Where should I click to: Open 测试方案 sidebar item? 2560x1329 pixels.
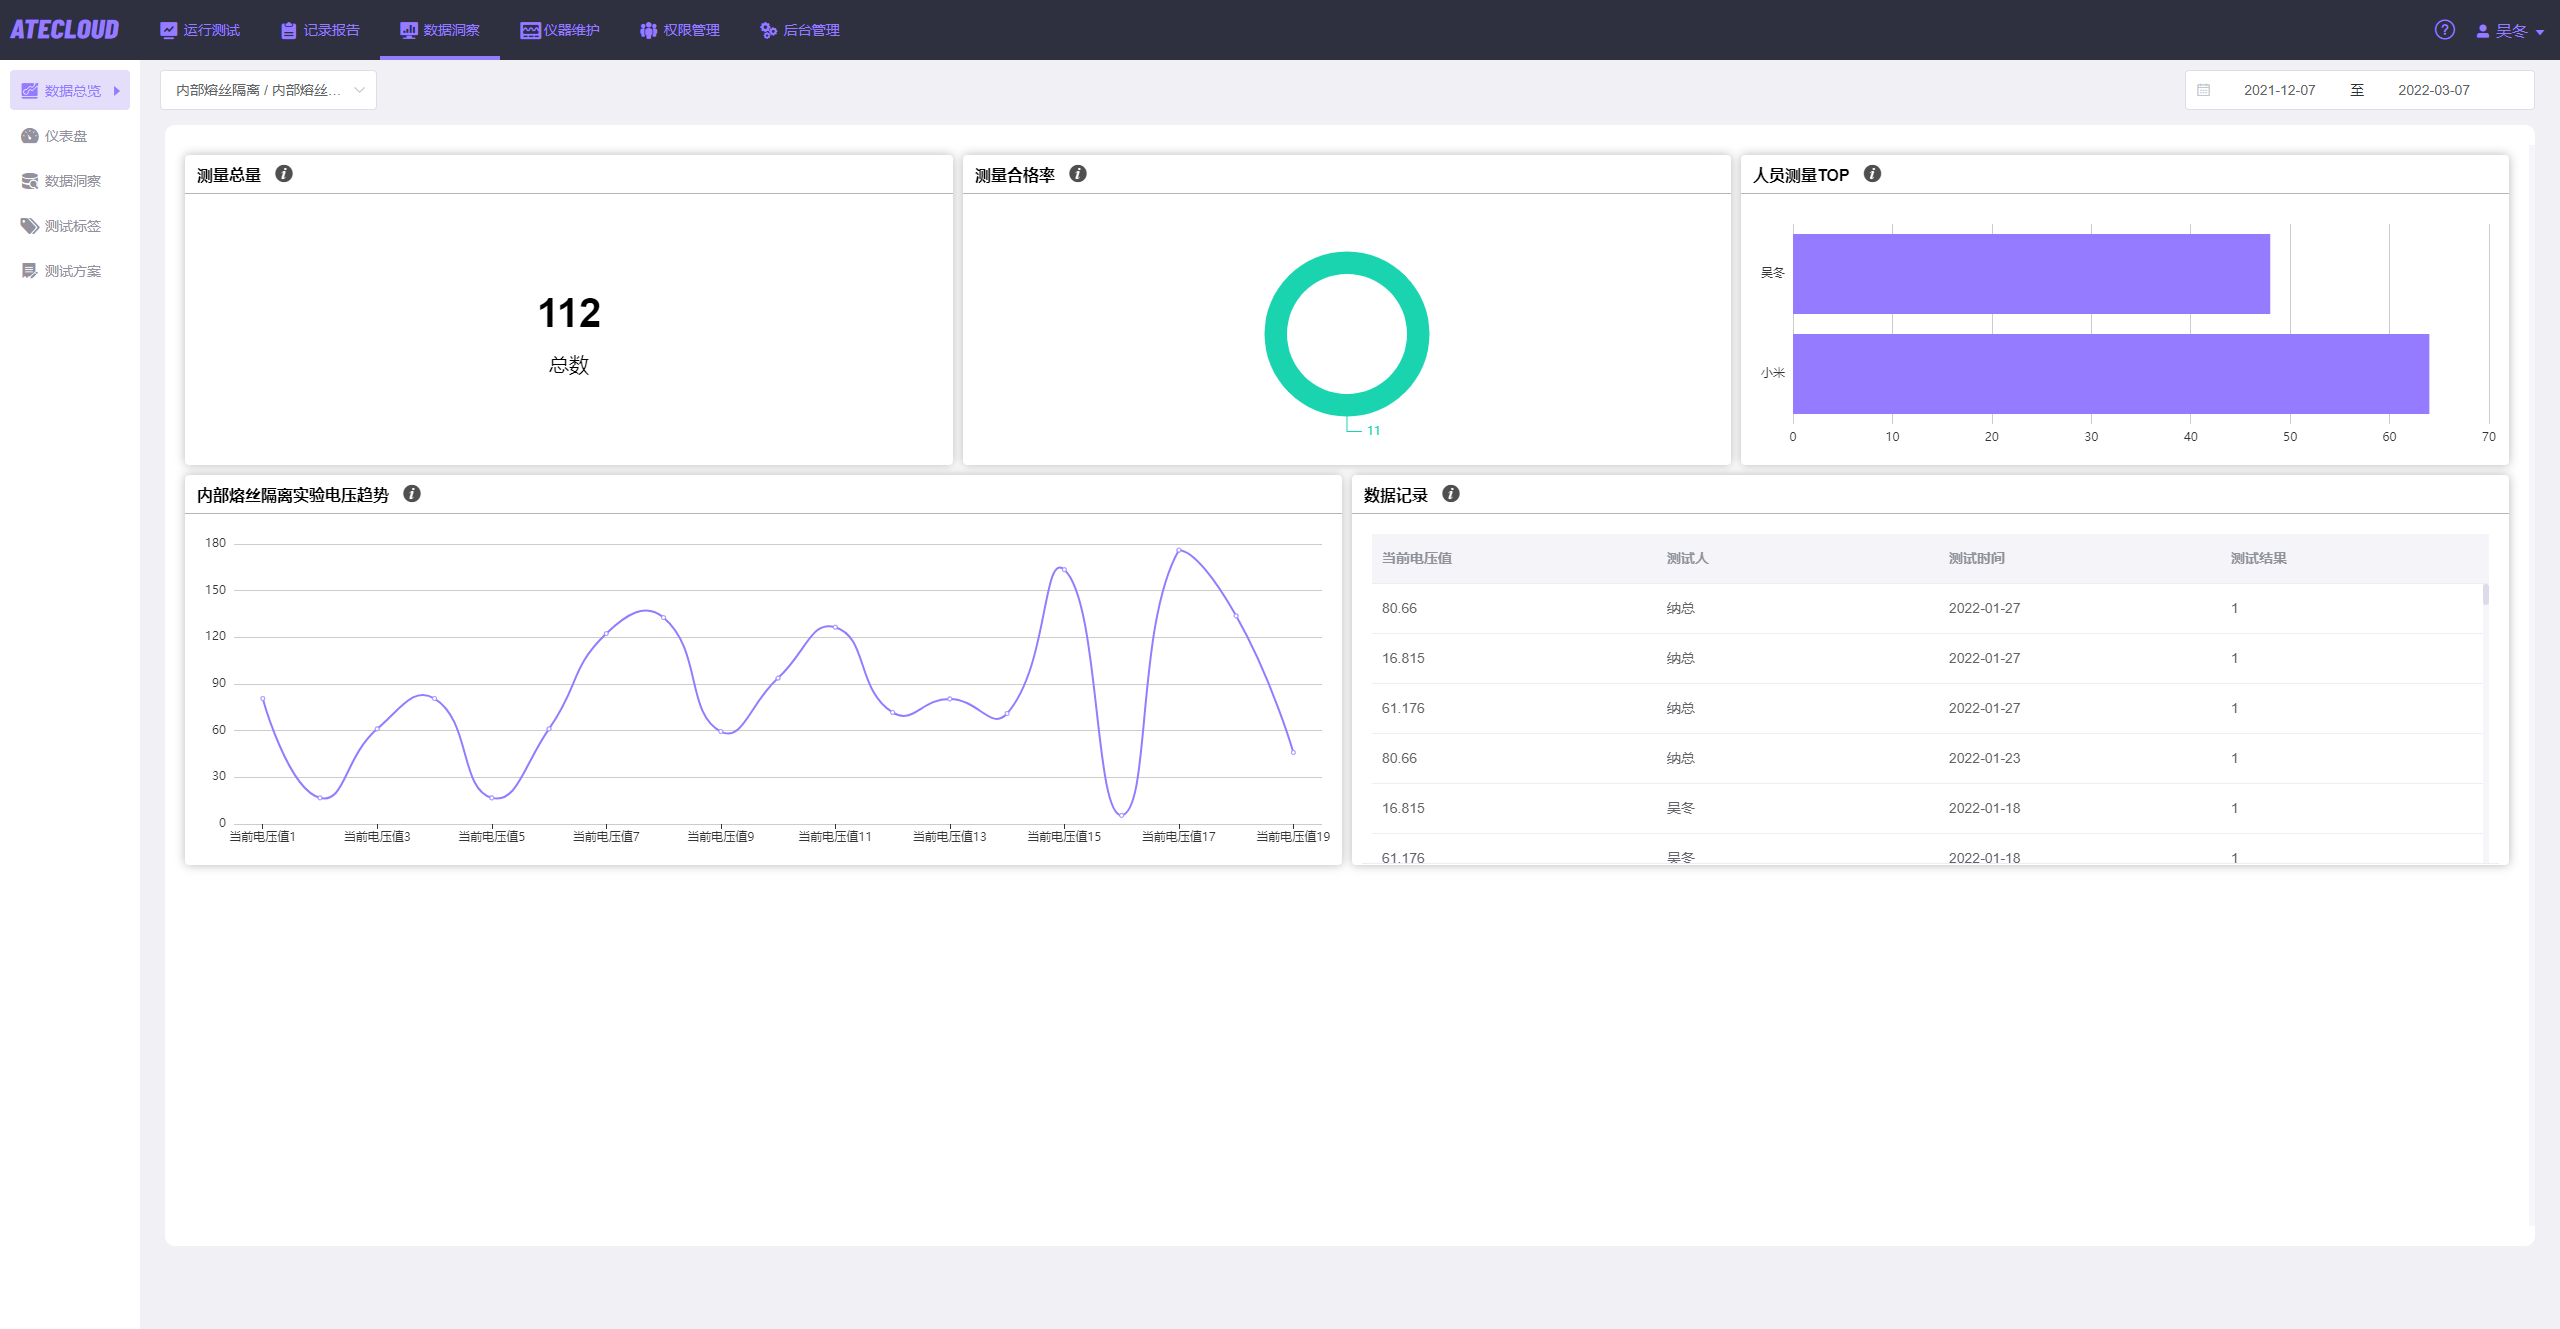pyautogui.click(x=72, y=271)
